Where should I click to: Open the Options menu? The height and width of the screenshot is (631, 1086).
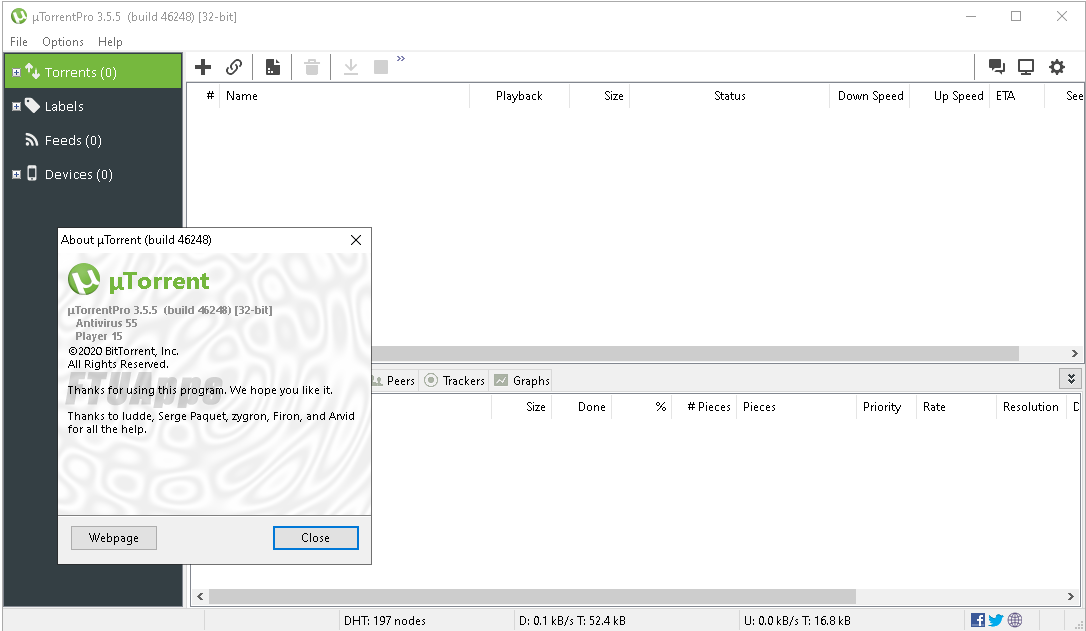(x=63, y=42)
